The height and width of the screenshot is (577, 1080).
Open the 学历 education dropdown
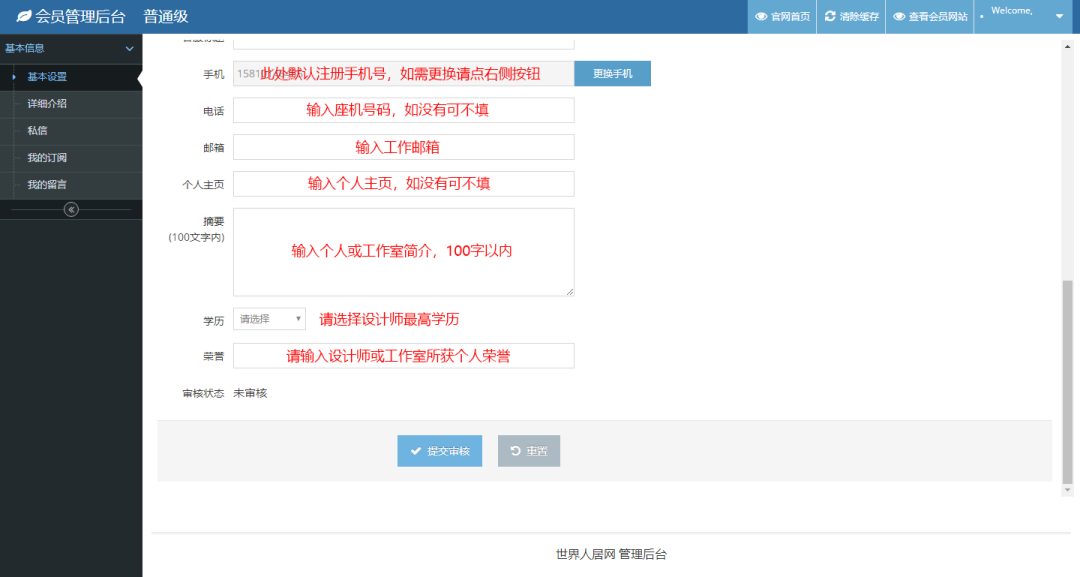coord(268,317)
